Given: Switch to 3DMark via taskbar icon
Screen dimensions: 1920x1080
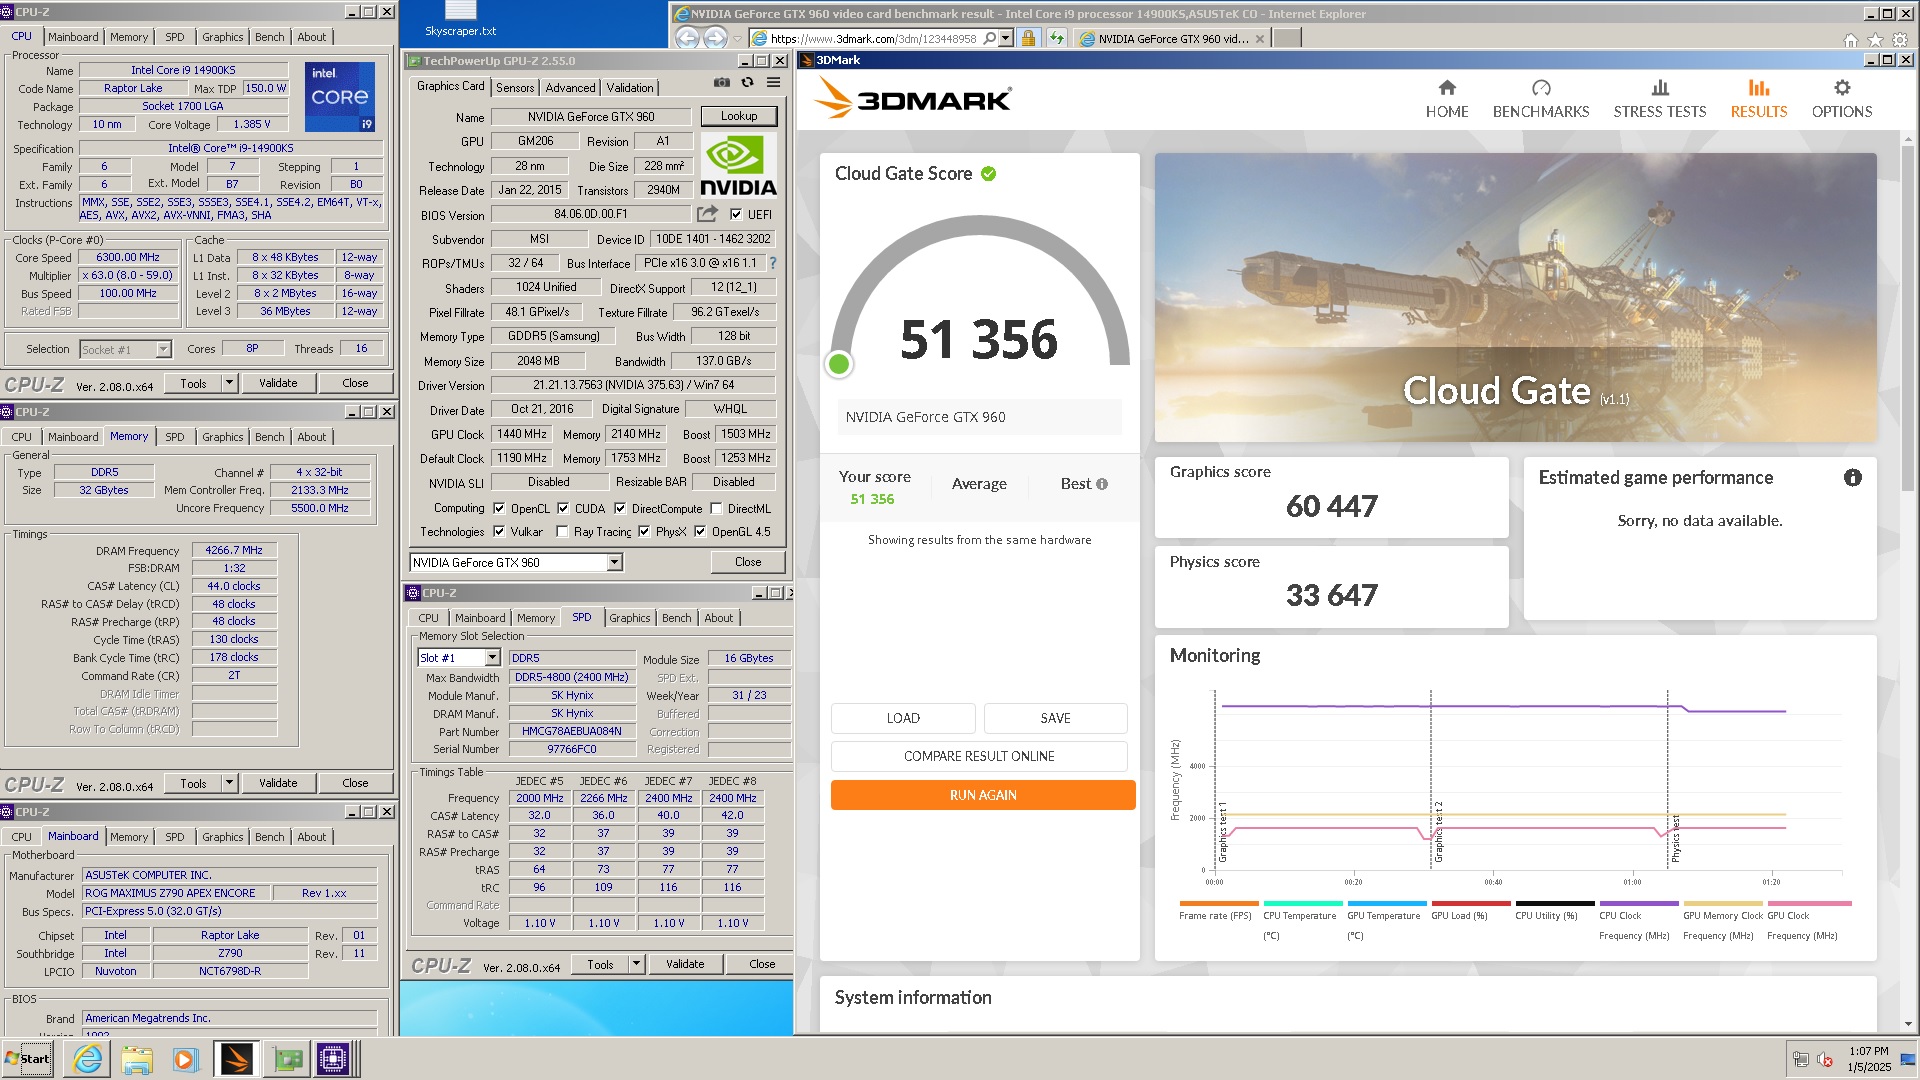Looking at the screenshot, I should pos(236,1059).
